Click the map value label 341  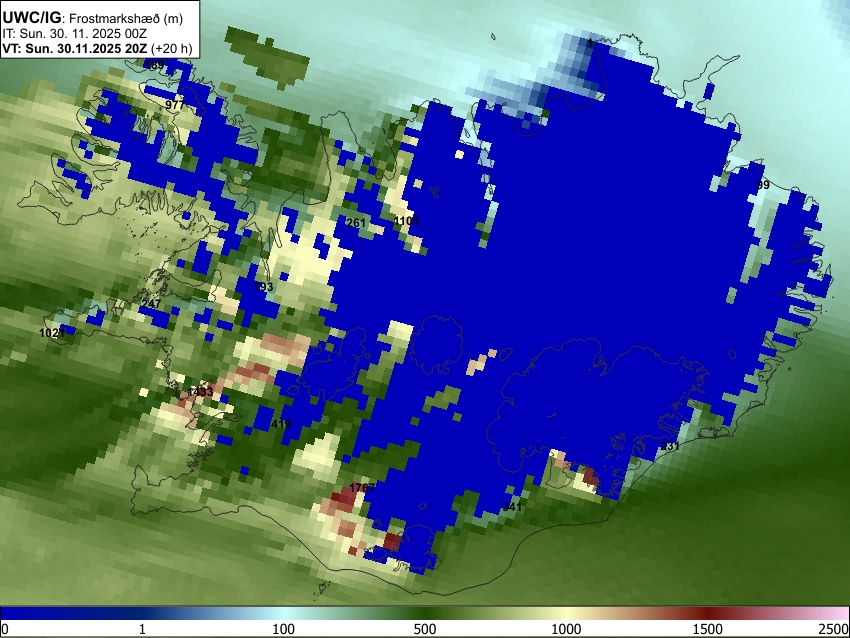(512, 507)
